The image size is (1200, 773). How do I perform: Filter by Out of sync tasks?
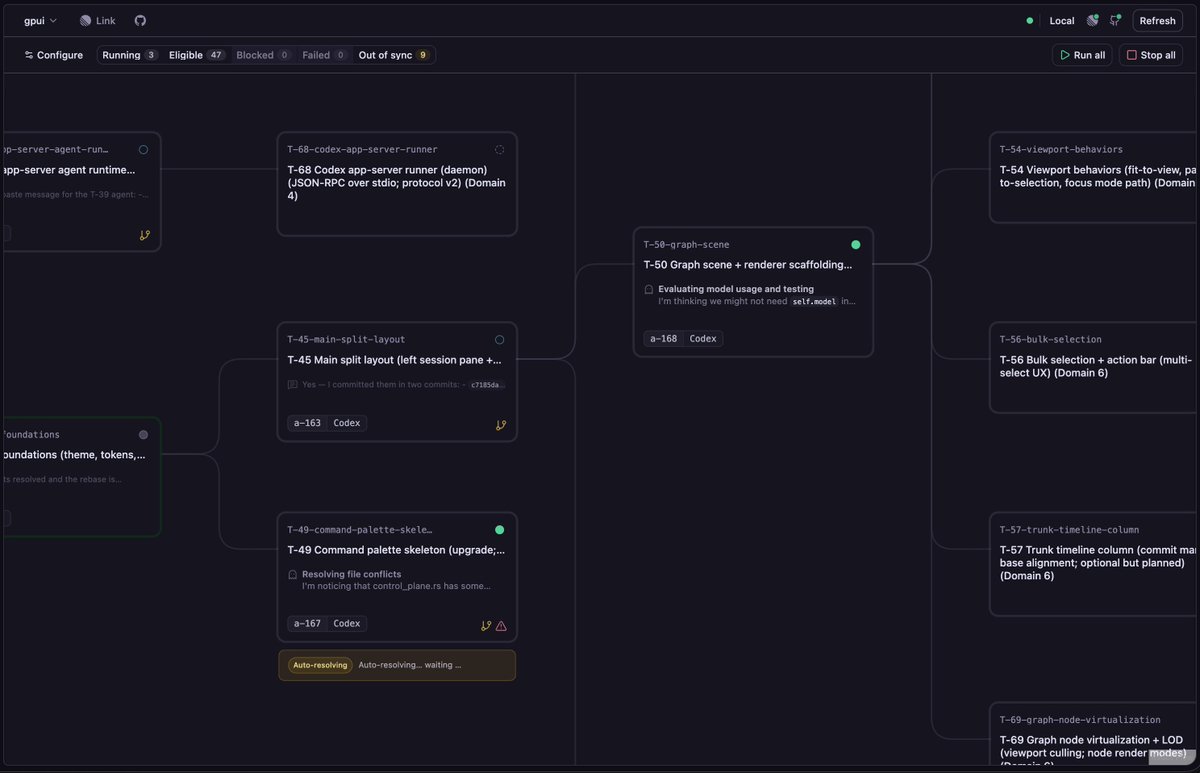(x=395, y=55)
